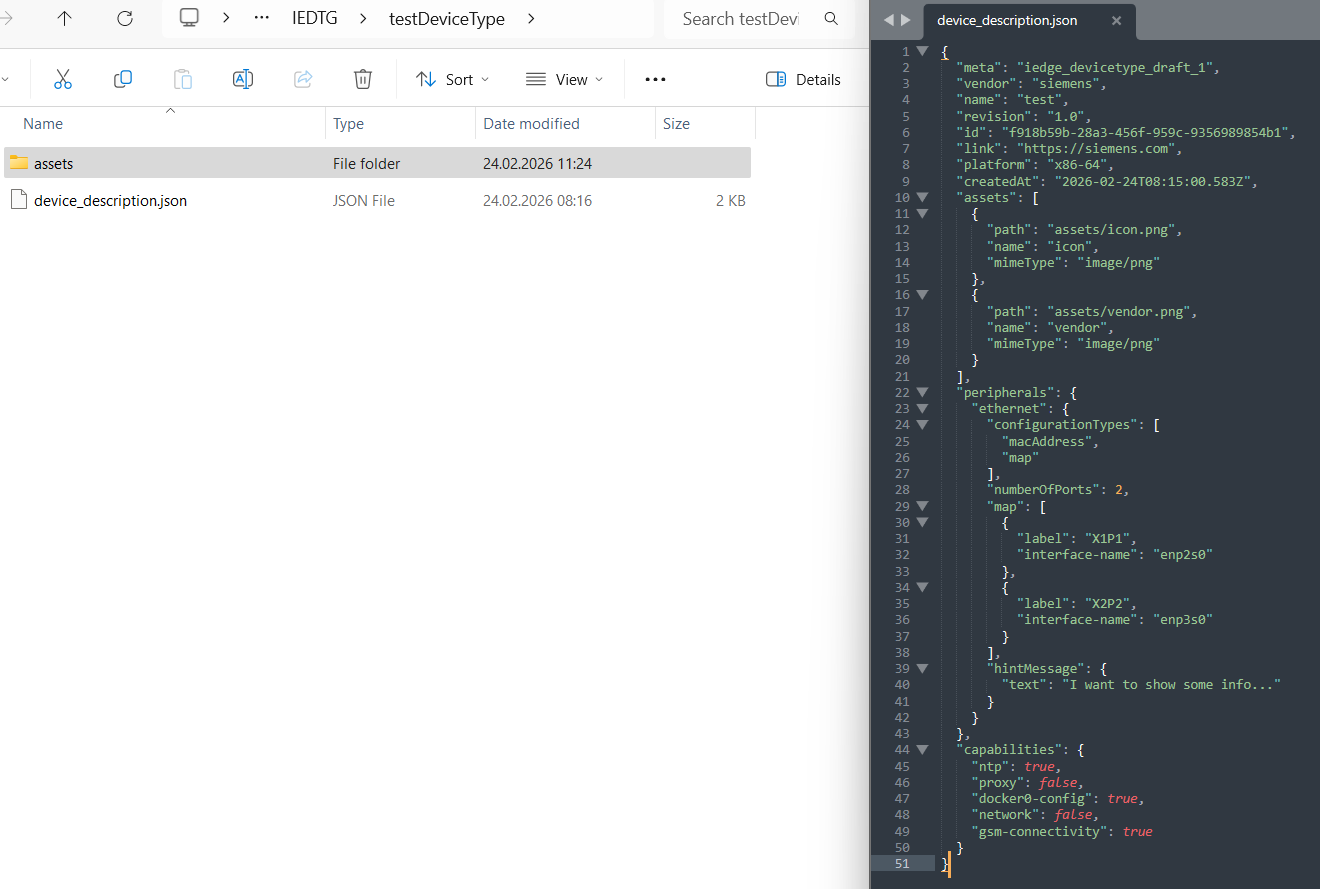Screen dimensions: 1320x889
Task: Switch to device_description.json editor tab
Action: point(1007,20)
